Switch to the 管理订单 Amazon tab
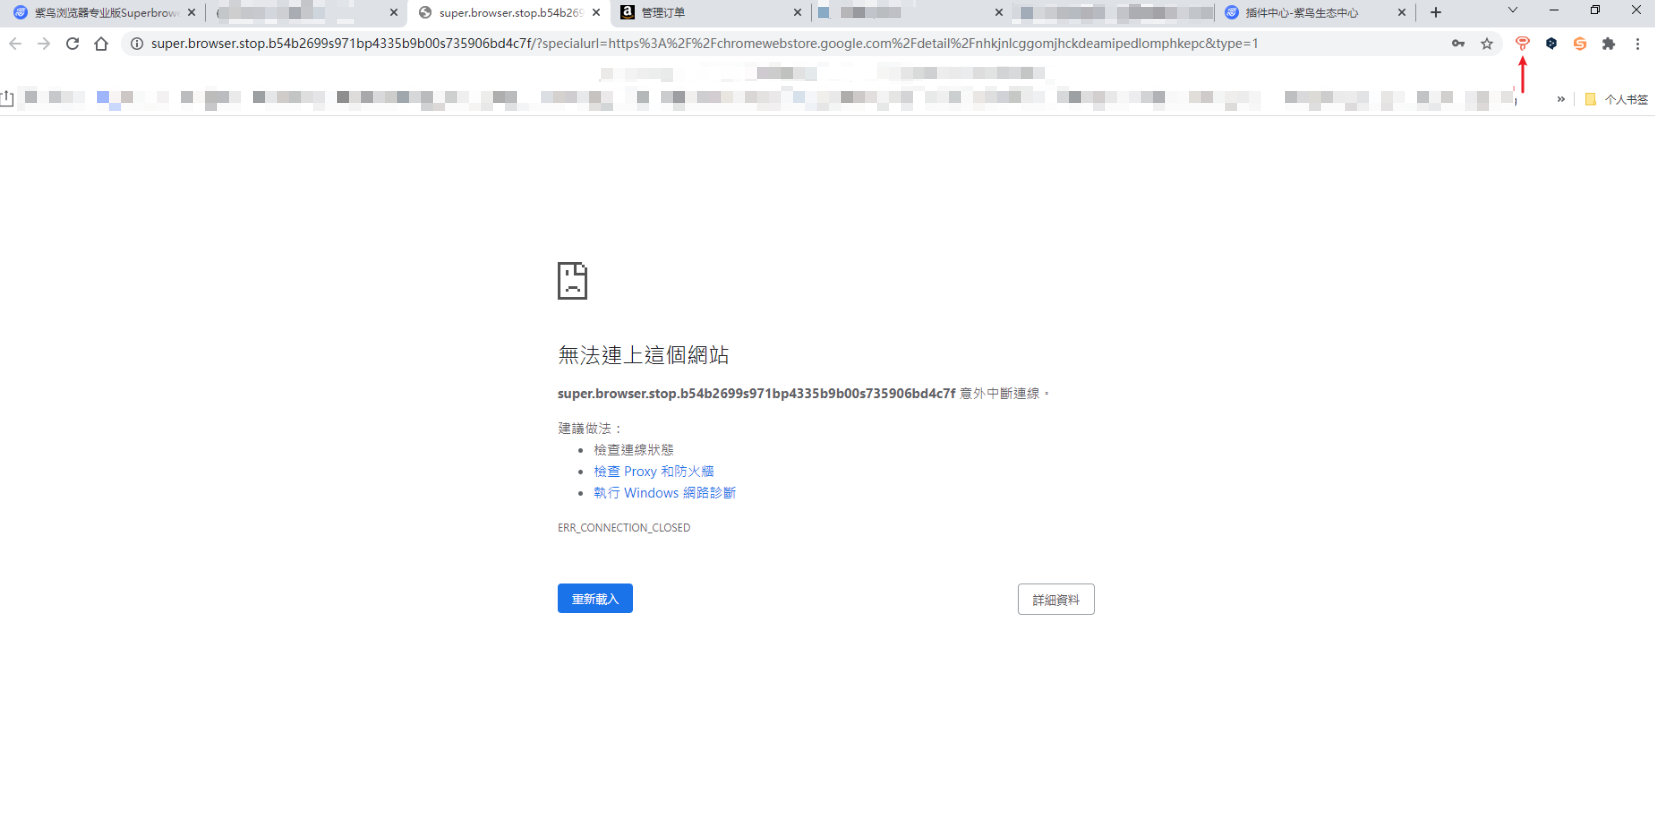 700,12
